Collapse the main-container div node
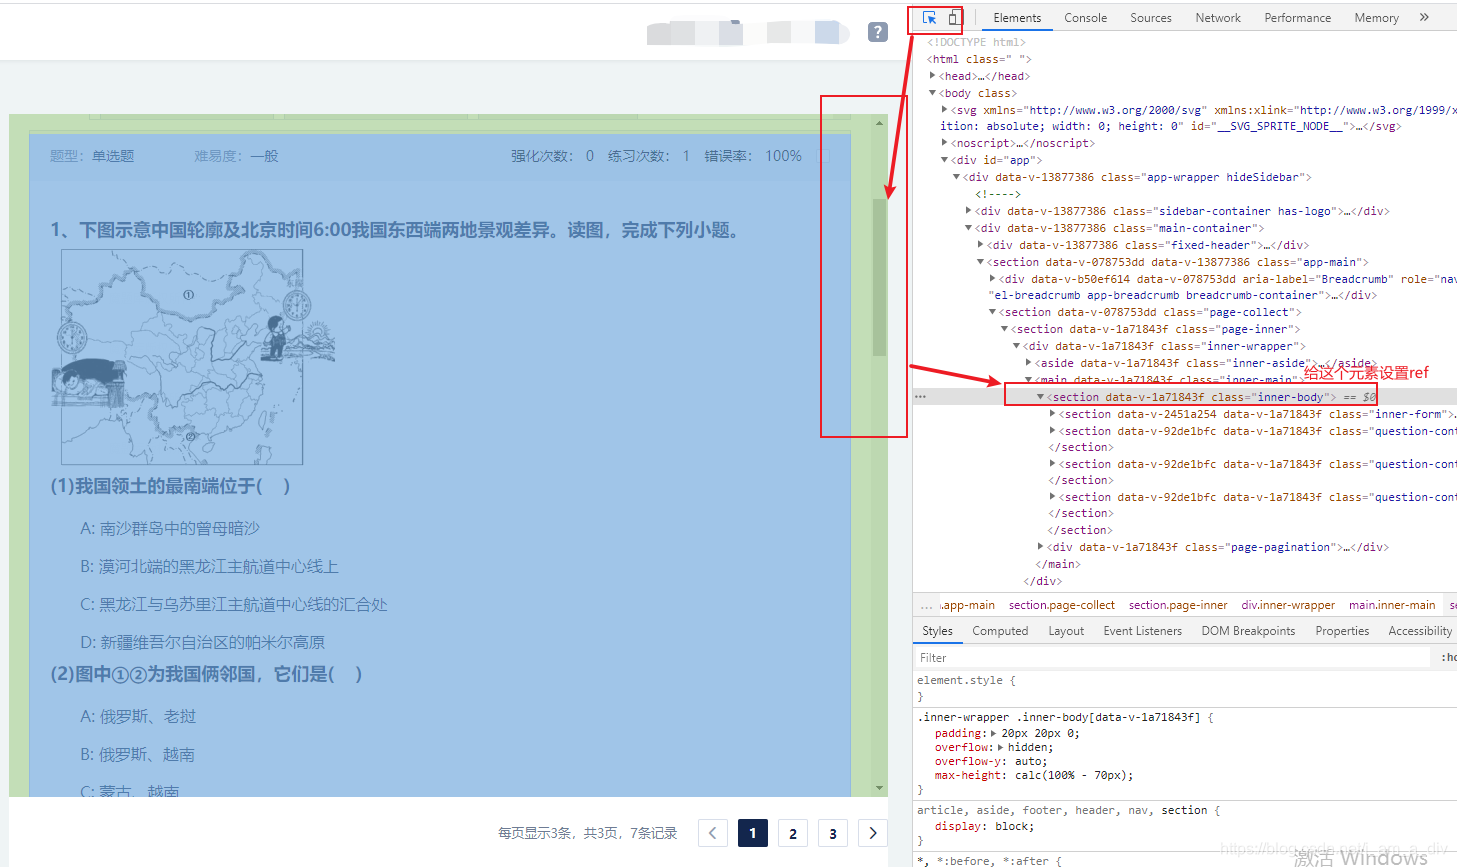Viewport: 1457px width, 867px height. [x=968, y=228]
